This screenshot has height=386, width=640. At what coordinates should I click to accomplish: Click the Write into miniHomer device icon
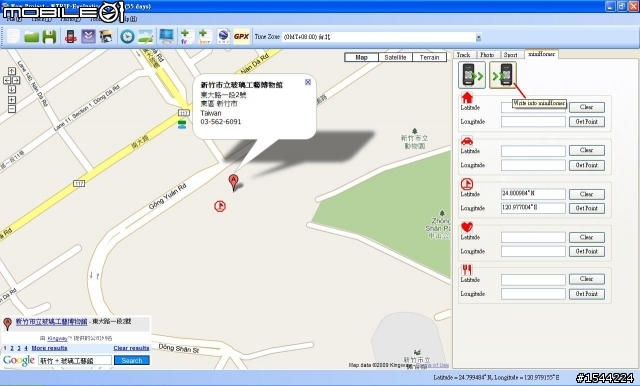[503, 75]
